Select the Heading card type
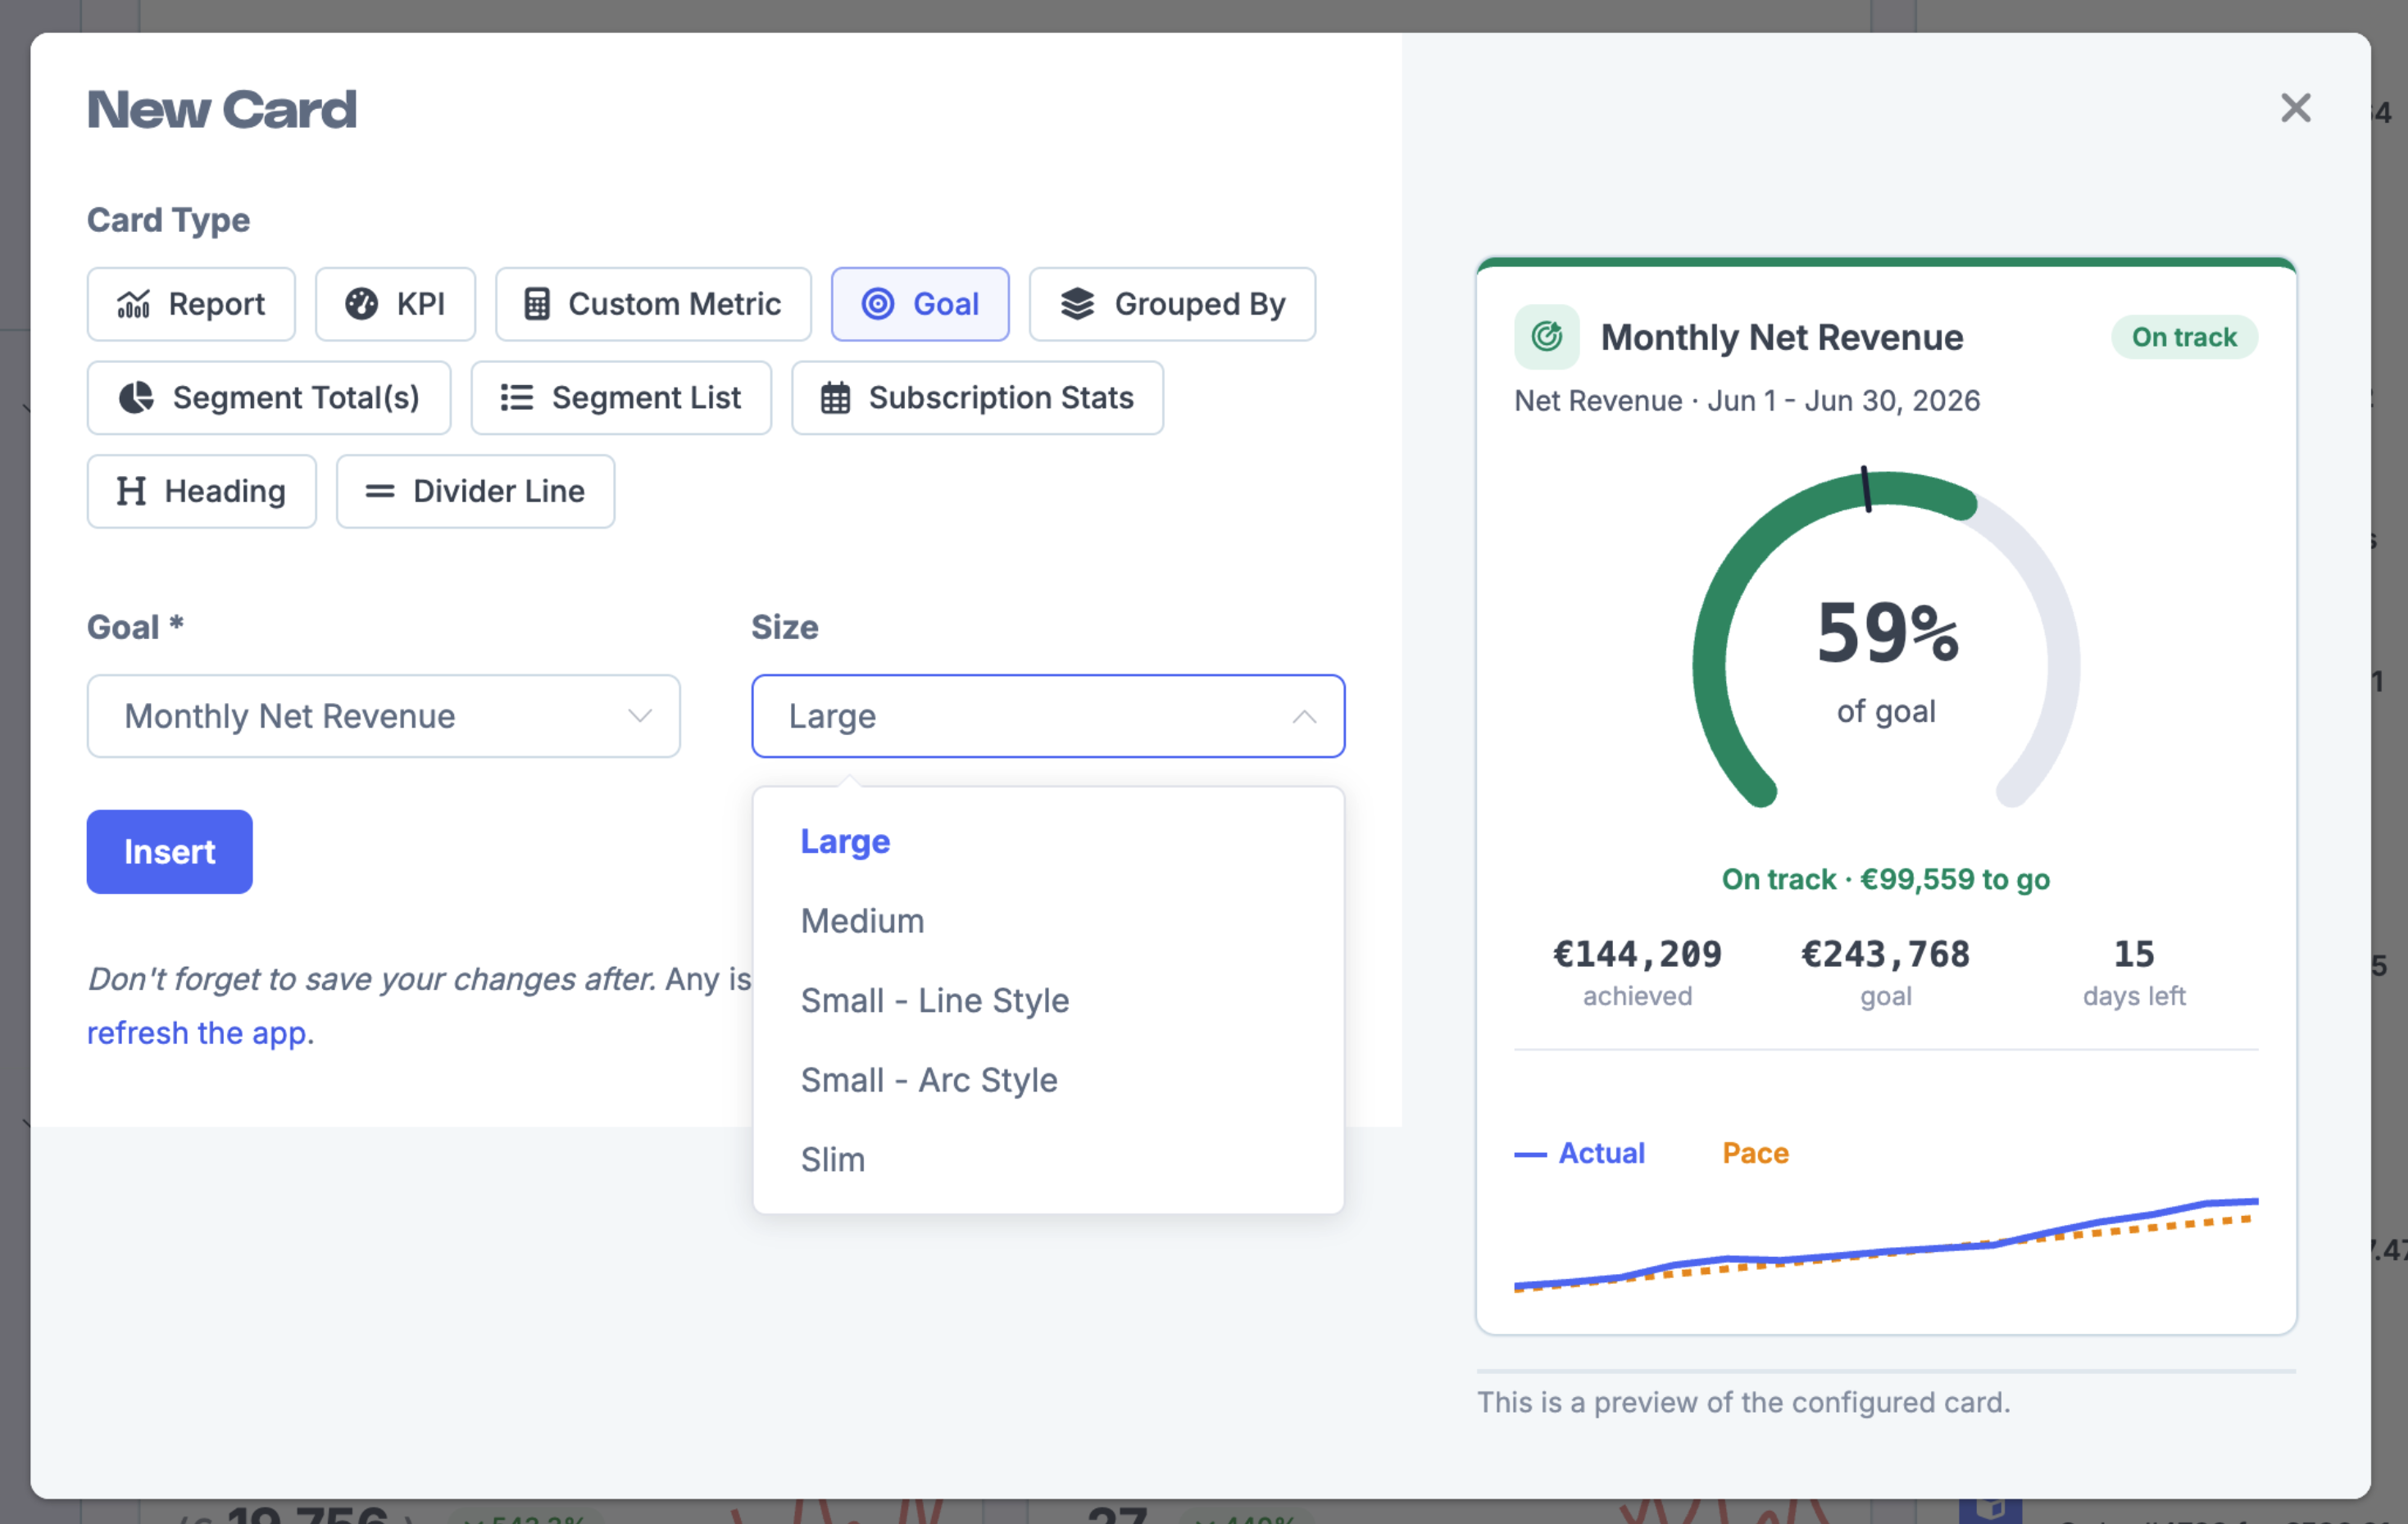Image resolution: width=2408 pixels, height=1524 pixels. (x=201, y=491)
